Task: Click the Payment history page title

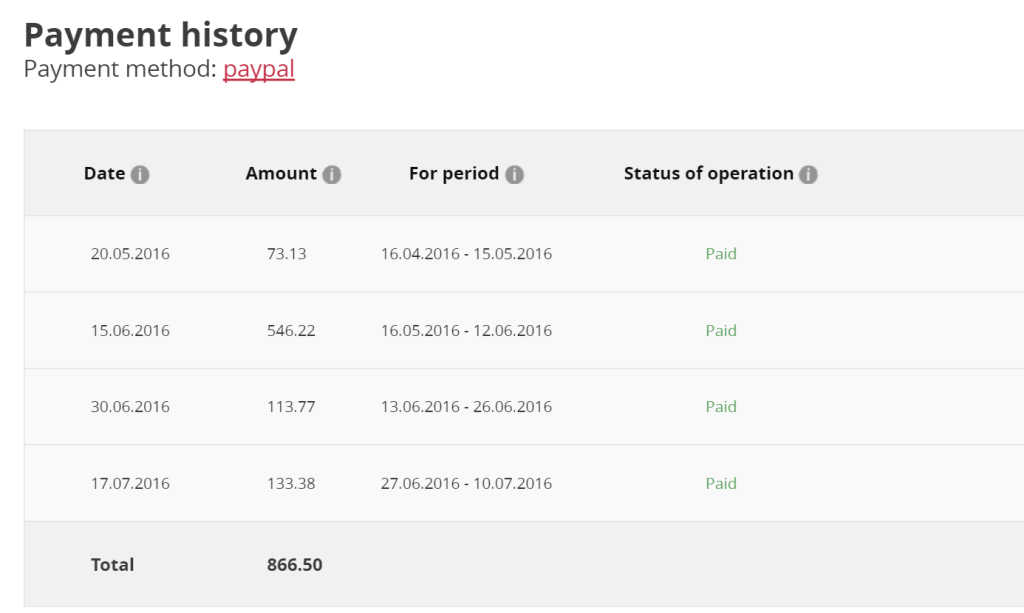Action: coord(161,34)
